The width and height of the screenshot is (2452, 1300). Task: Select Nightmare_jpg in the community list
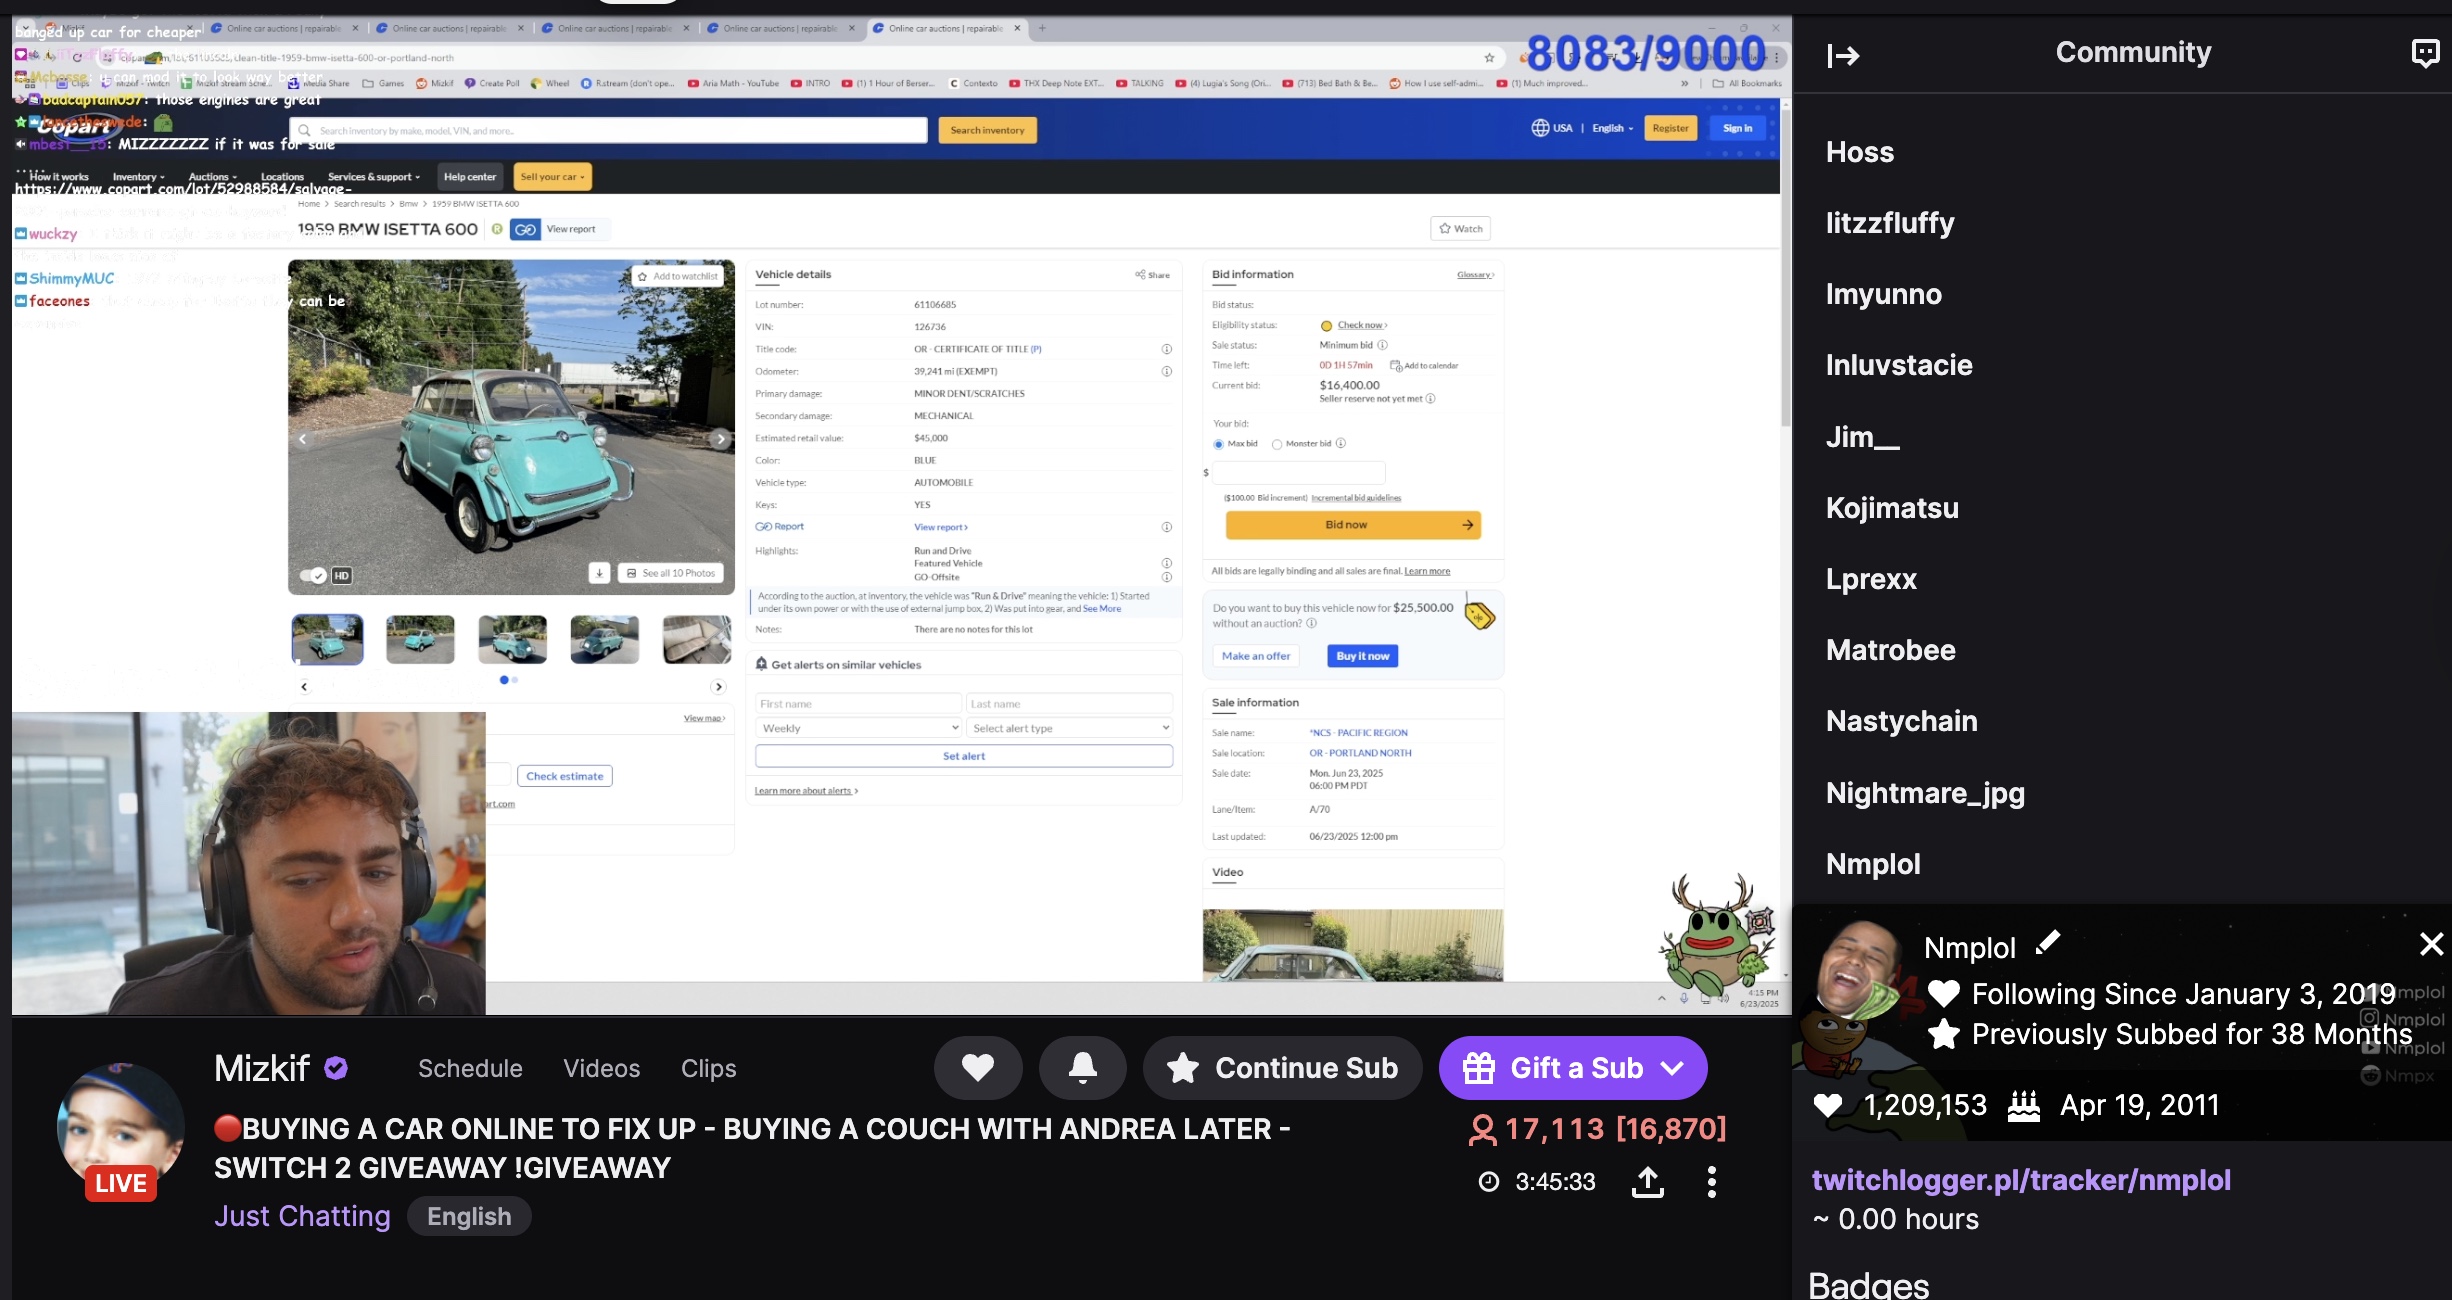[x=1925, y=793]
